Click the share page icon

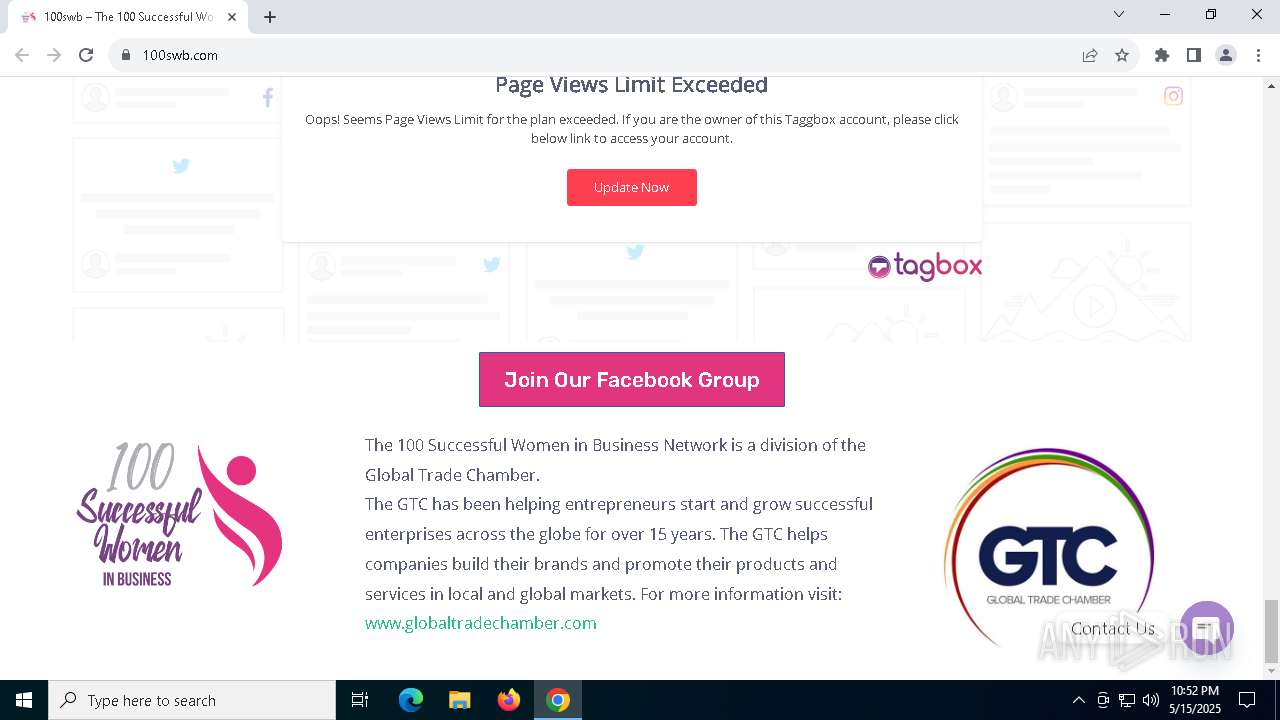coord(1090,55)
